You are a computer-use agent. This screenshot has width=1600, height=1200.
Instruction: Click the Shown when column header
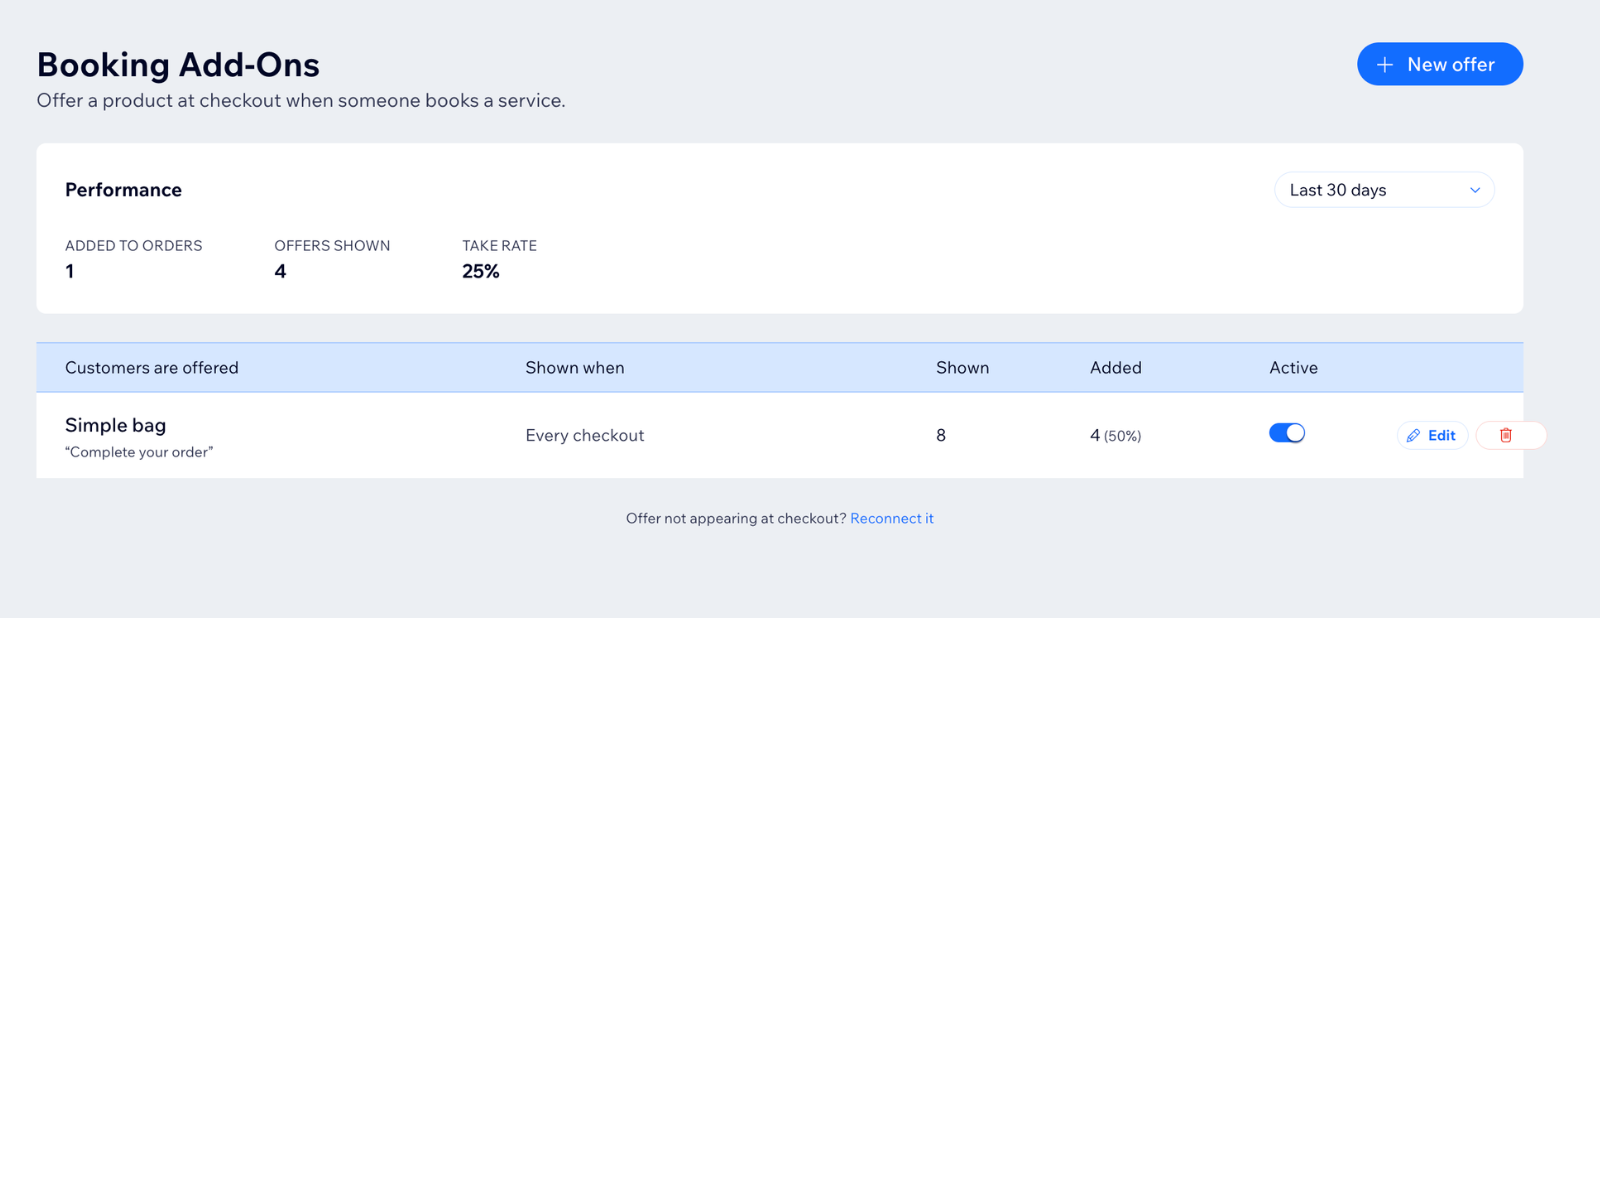(575, 368)
